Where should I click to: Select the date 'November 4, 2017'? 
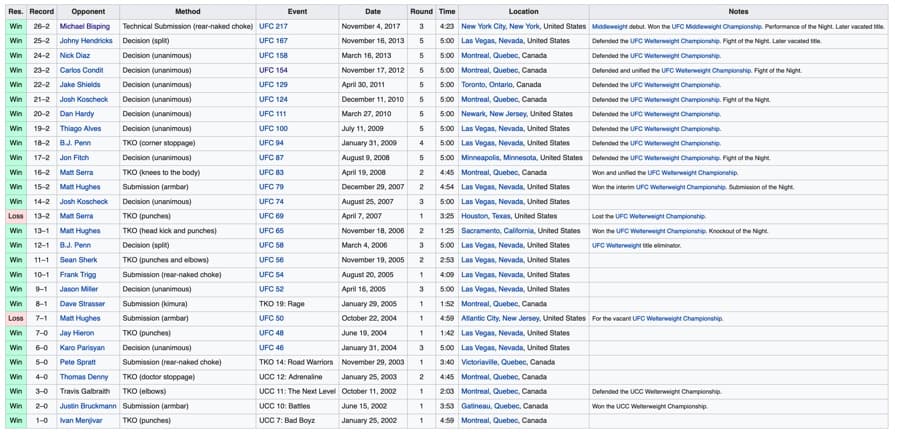tap(373, 26)
